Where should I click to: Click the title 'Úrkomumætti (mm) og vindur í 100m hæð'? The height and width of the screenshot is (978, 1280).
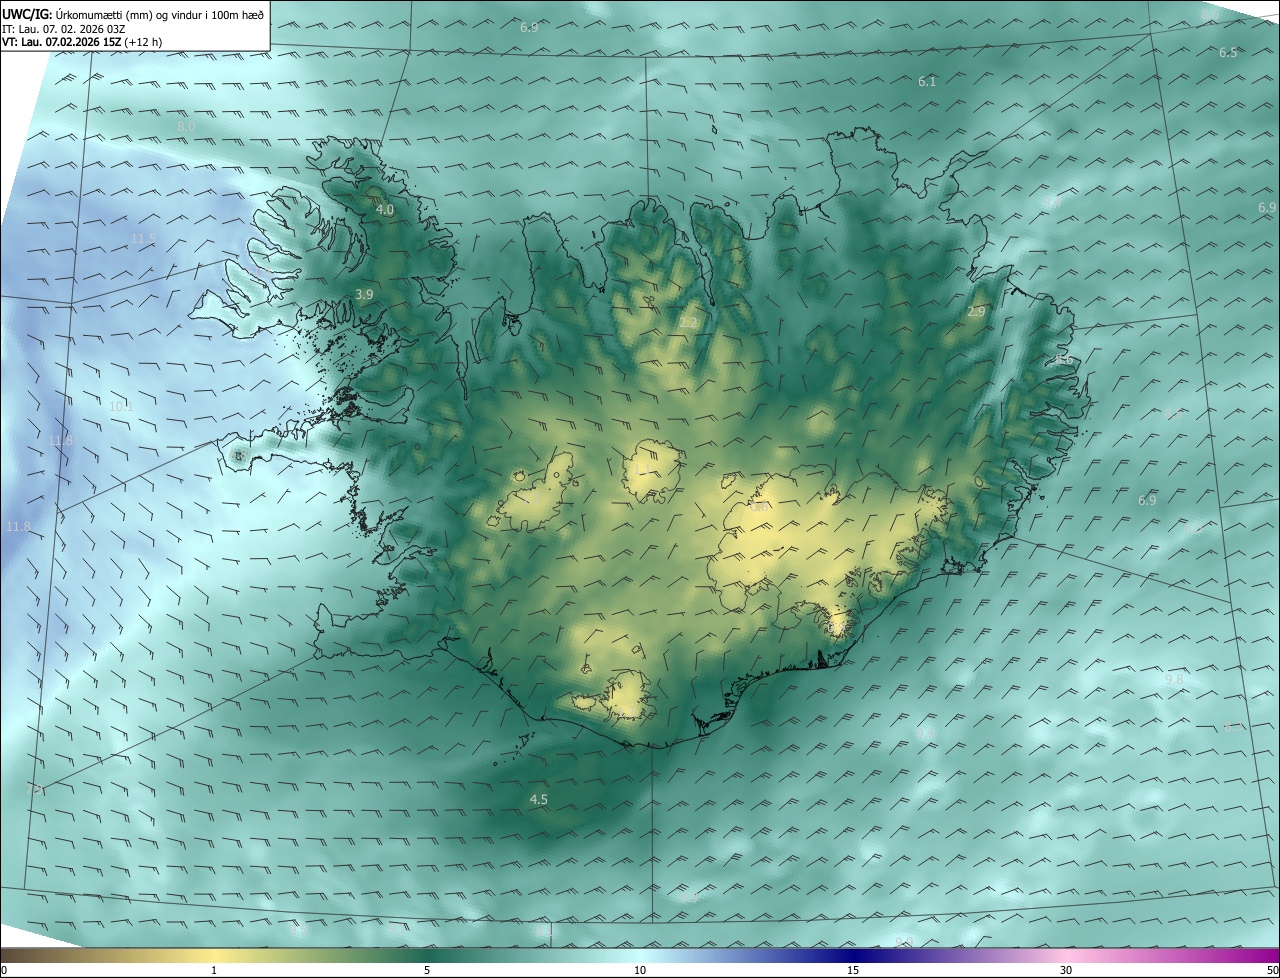[160, 14]
